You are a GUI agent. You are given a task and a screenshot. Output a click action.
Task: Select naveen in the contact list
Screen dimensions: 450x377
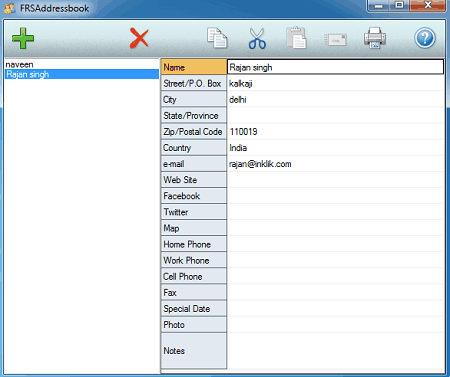coord(82,64)
